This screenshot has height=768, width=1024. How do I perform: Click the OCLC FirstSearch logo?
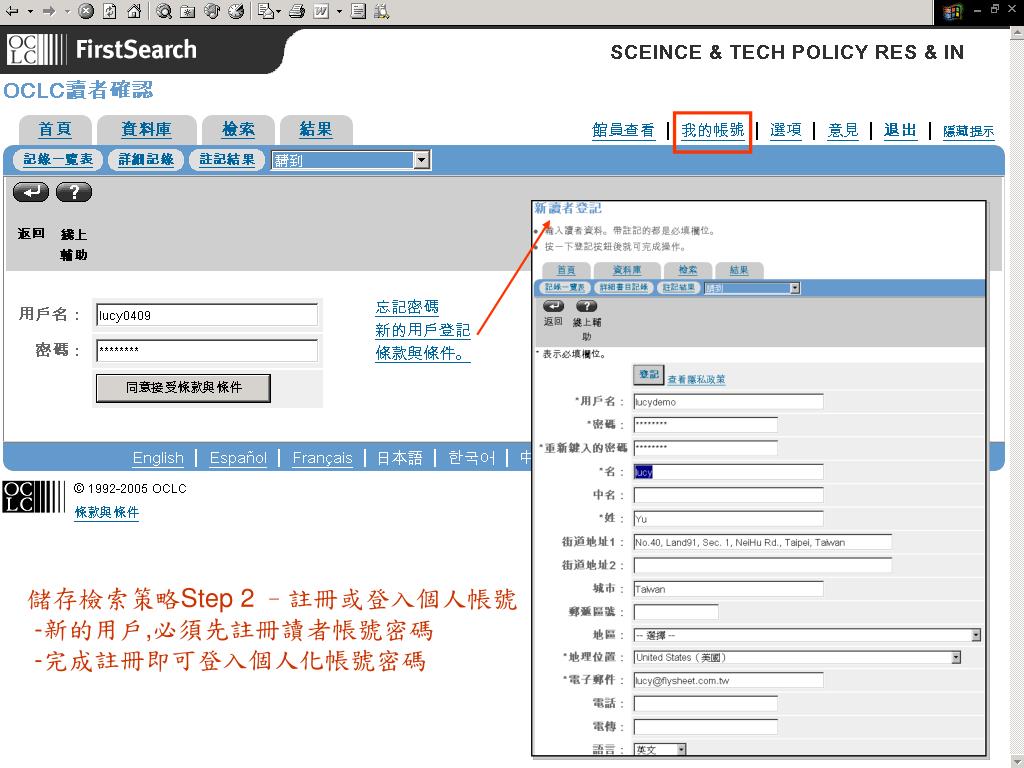102,50
